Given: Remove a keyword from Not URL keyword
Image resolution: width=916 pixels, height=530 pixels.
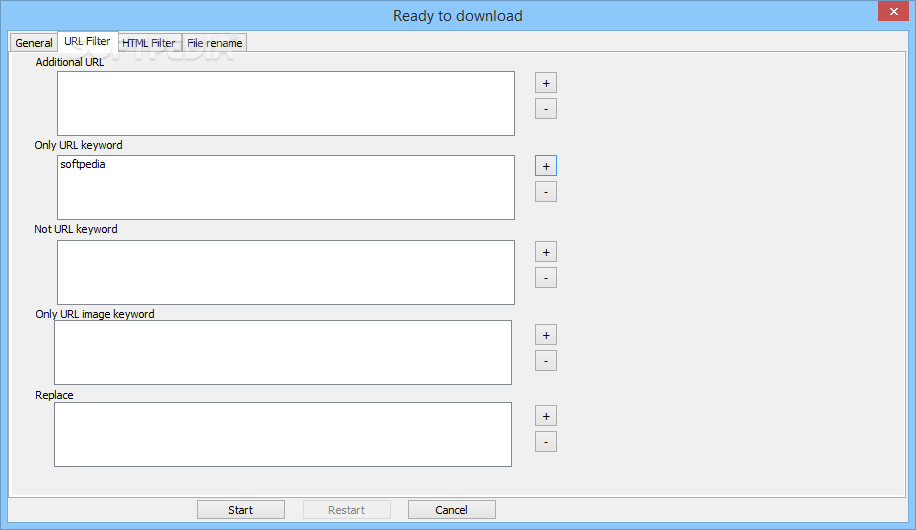Looking at the screenshot, I should (x=546, y=278).
